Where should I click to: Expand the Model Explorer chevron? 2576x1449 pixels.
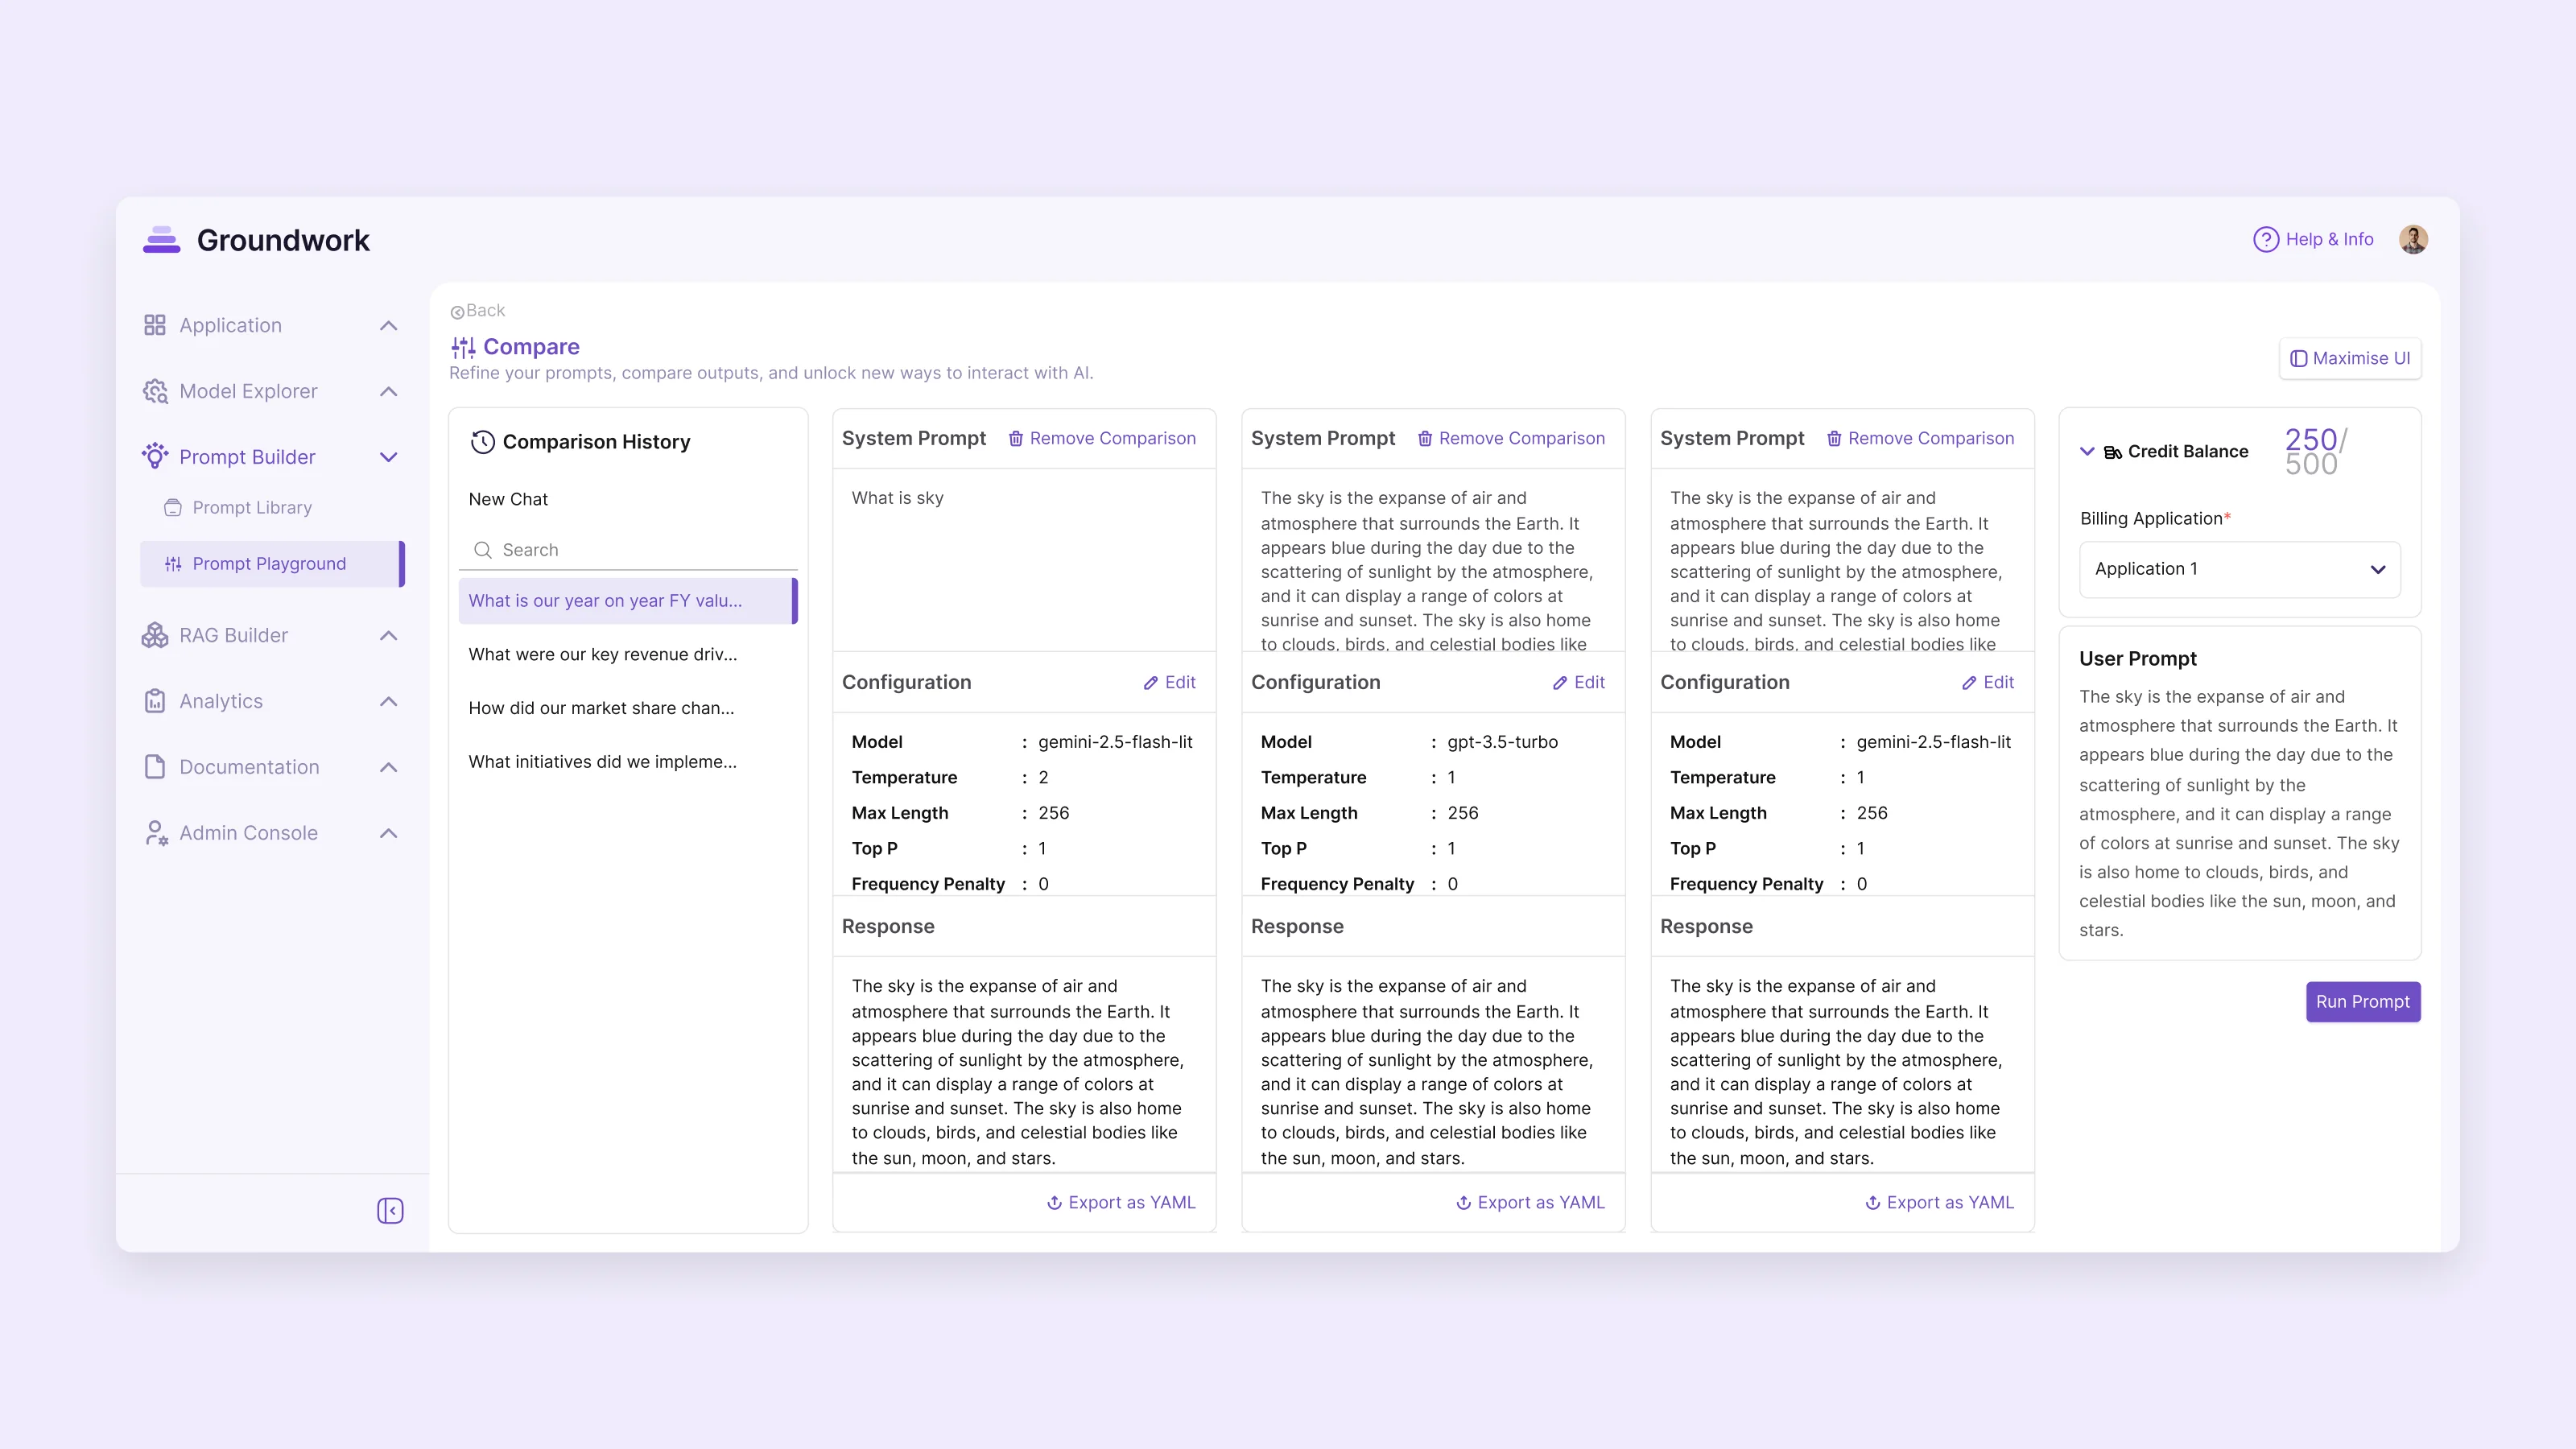(x=389, y=392)
